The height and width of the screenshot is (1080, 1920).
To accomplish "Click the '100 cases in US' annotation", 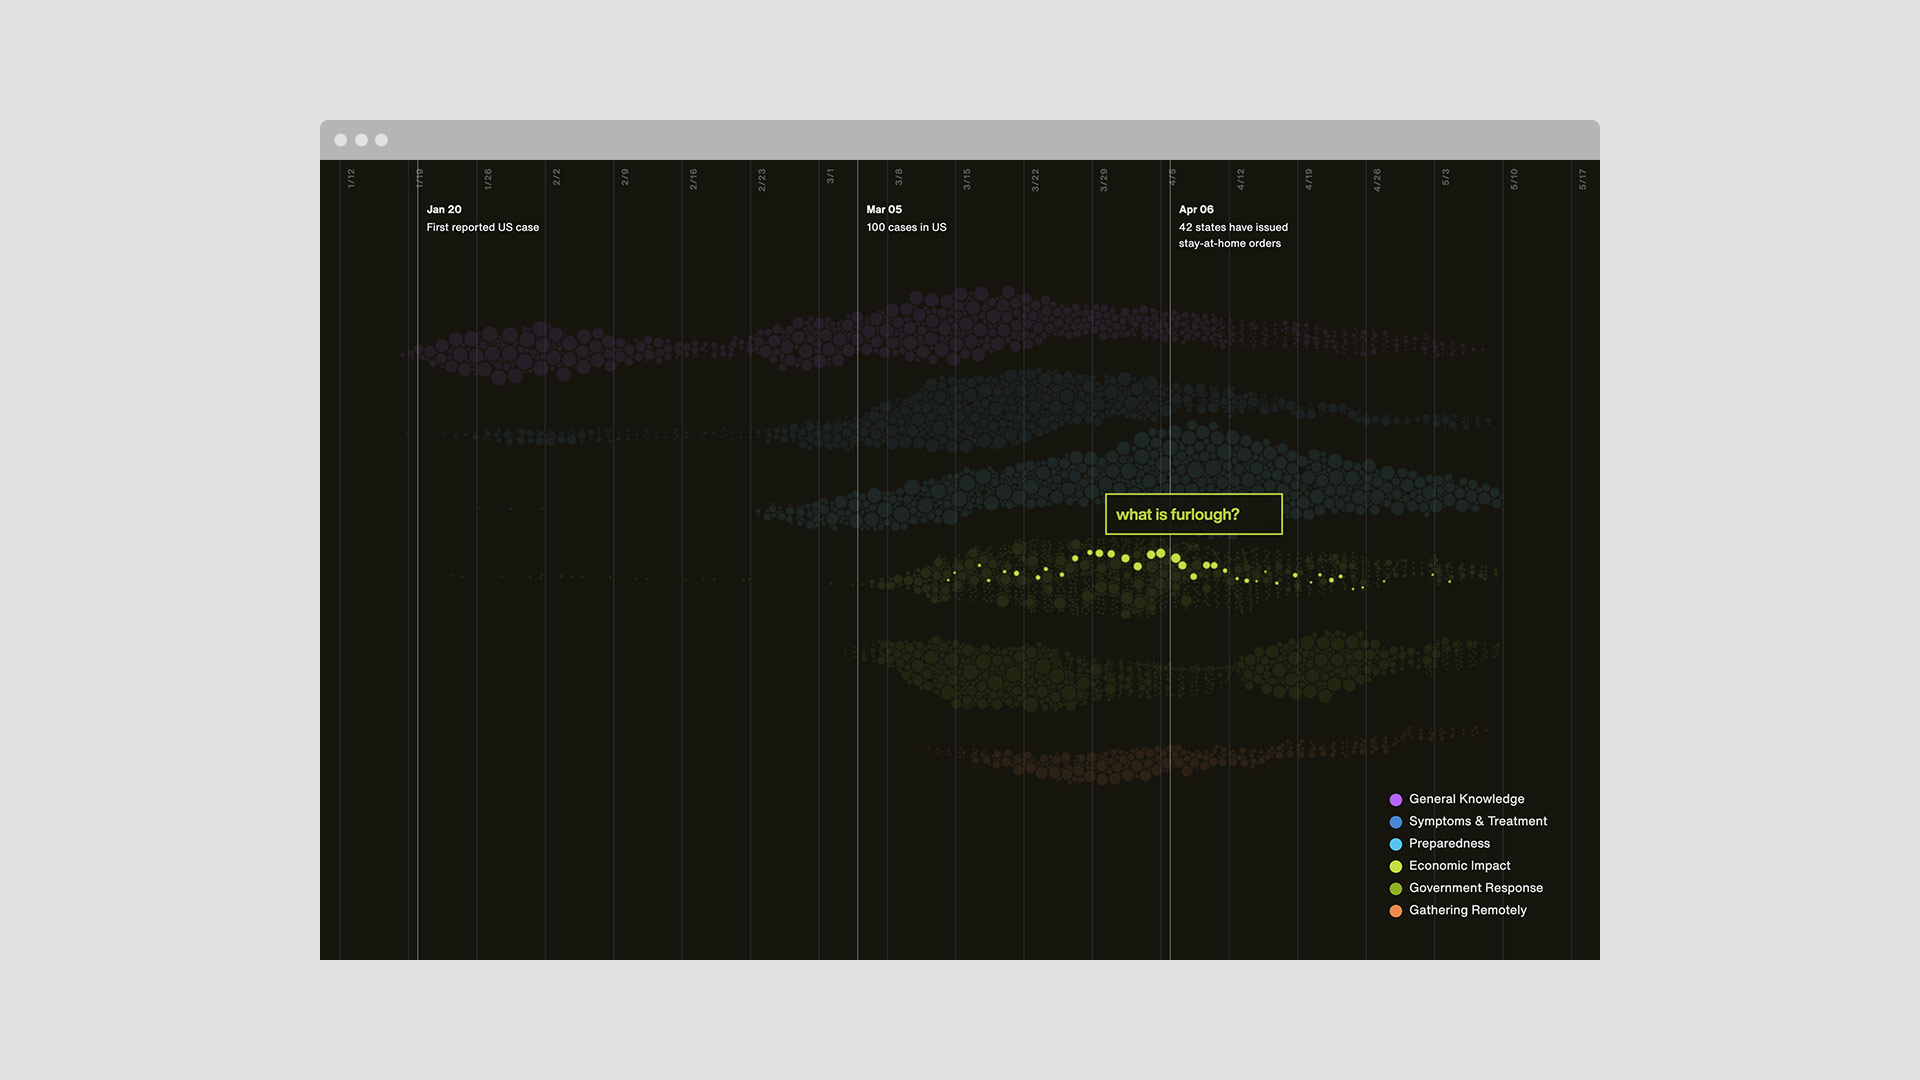I will pyautogui.click(x=906, y=228).
